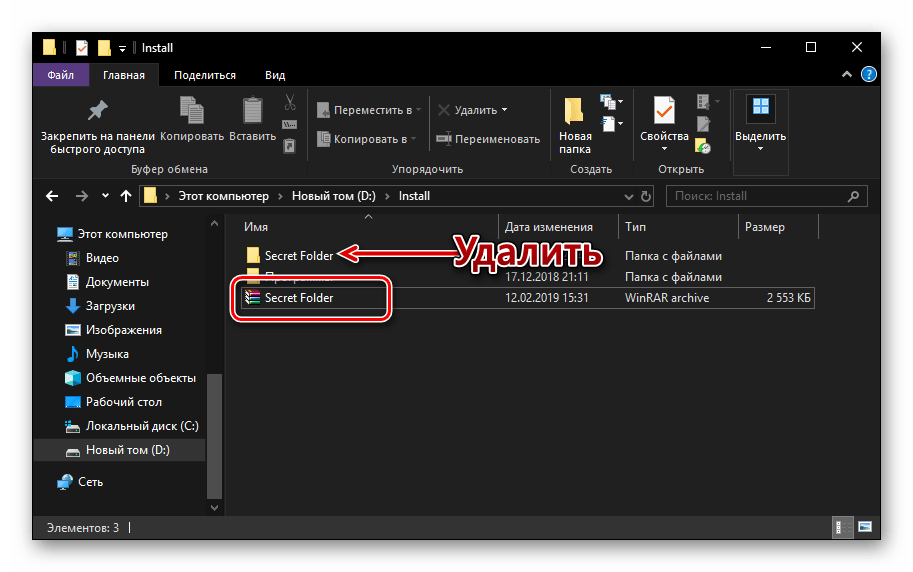The height and width of the screenshot is (572, 913).
Task: Open the Quick Access Toolbar customize arrow
Action: pyautogui.click(x=122, y=48)
